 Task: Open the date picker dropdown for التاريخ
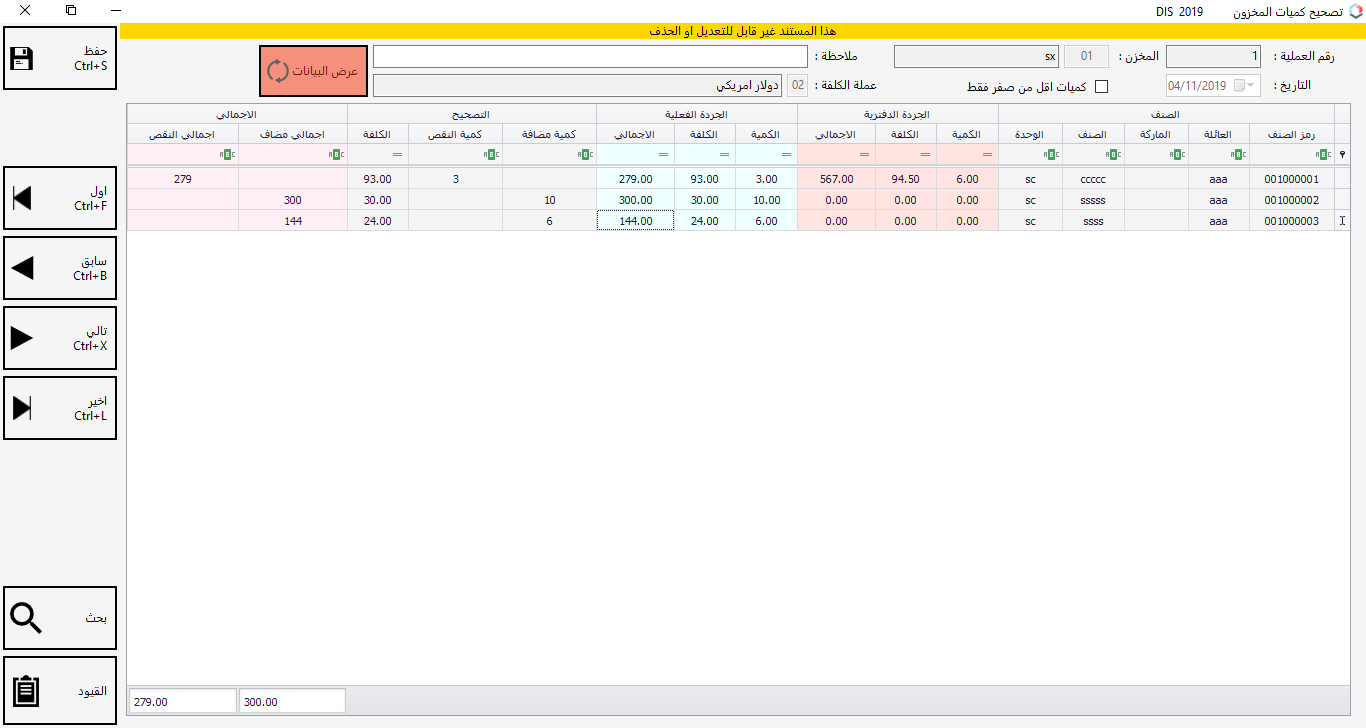pos(1250,86)
